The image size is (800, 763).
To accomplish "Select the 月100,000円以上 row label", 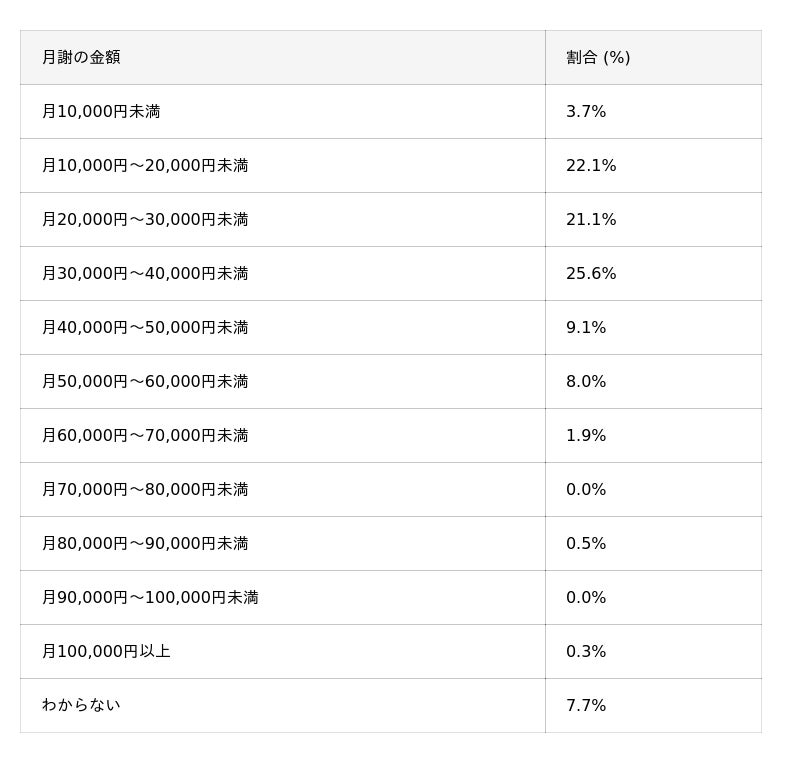I will tap(106, 651).
